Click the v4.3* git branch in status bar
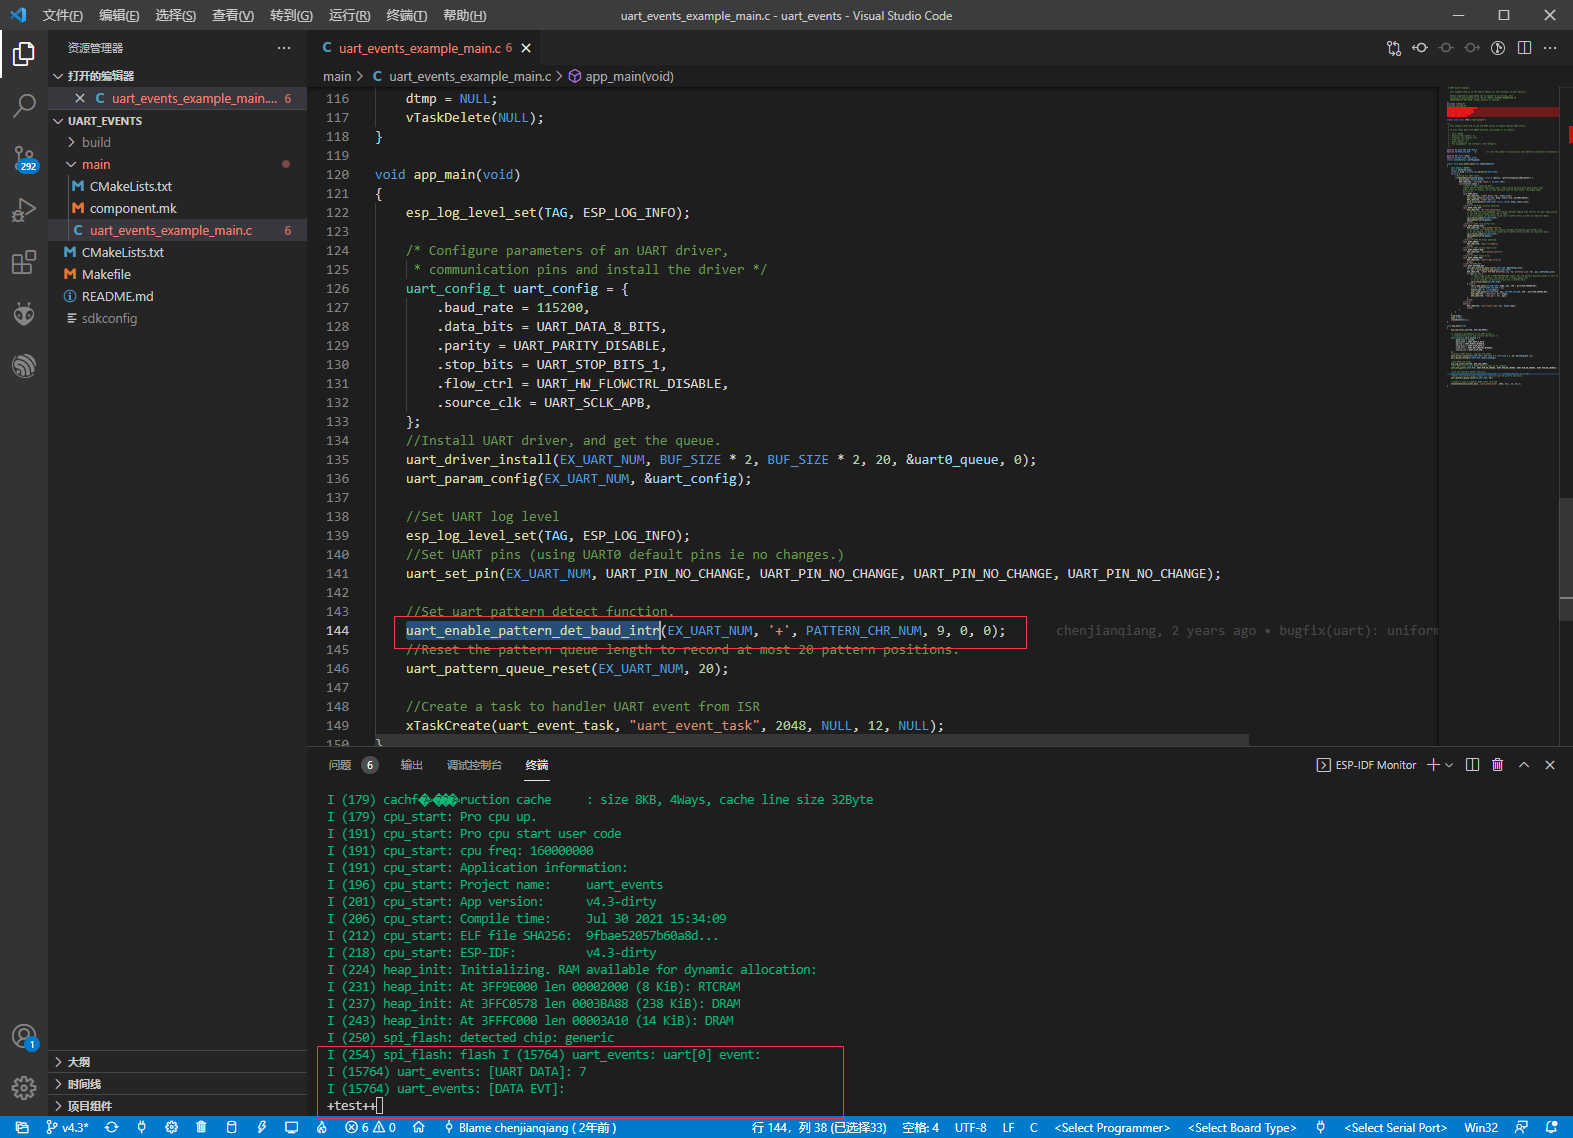This screenshot has width=1573, height=1138. 67,1127
